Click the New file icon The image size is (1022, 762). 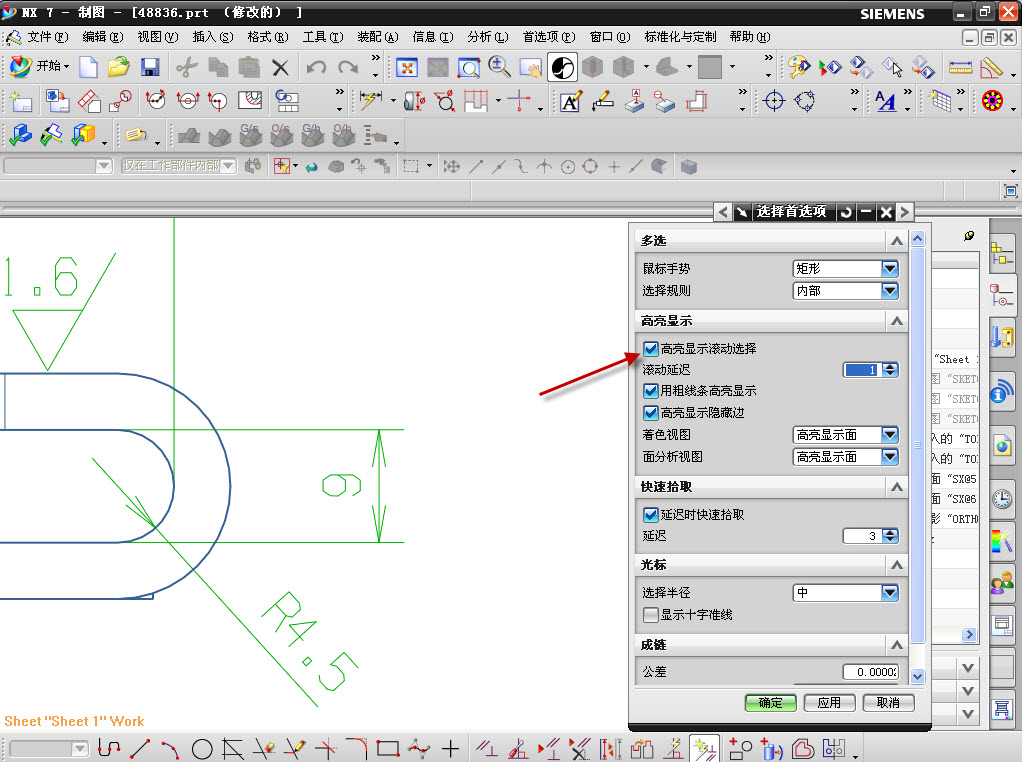pos(88,66)
